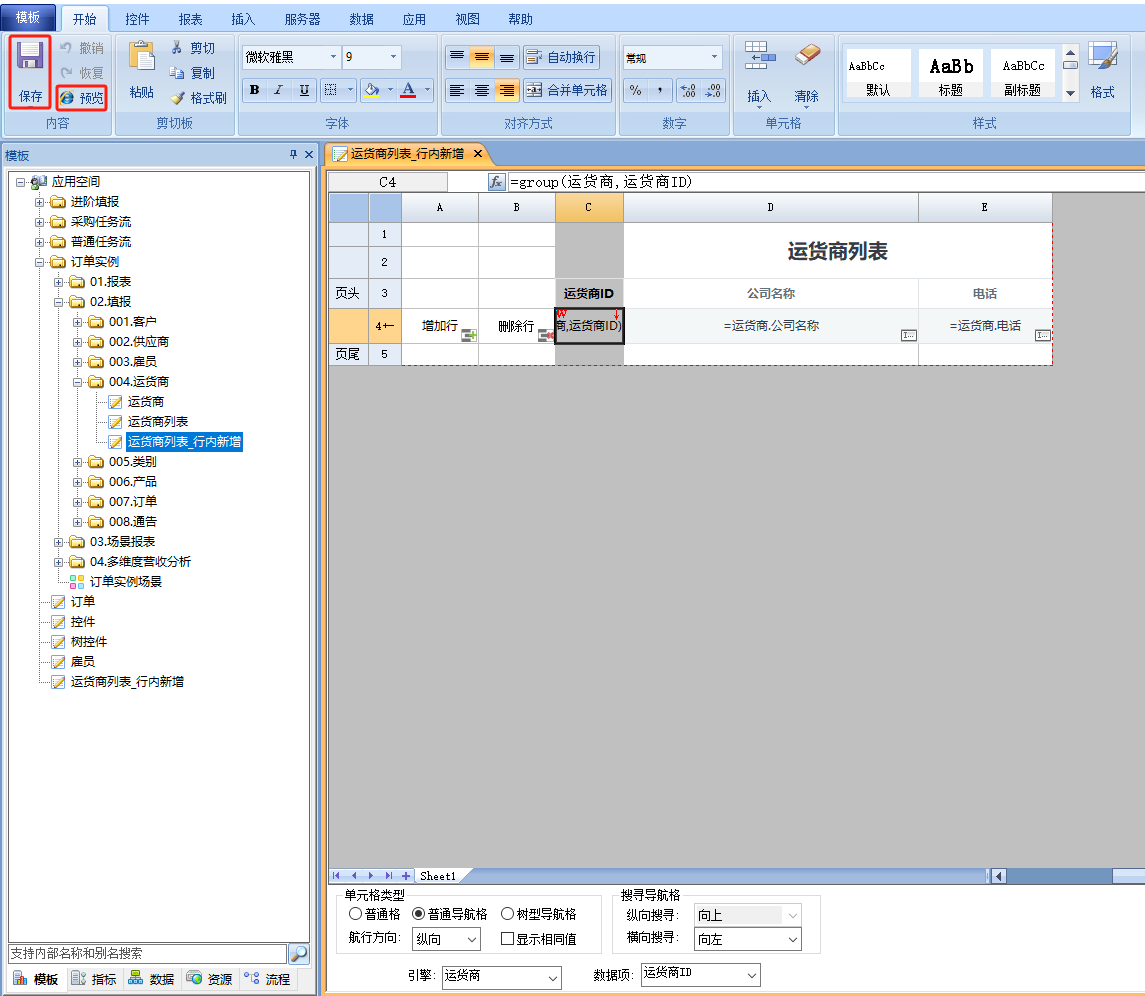Click the Save (保存) icon

[x=30, y=62]
